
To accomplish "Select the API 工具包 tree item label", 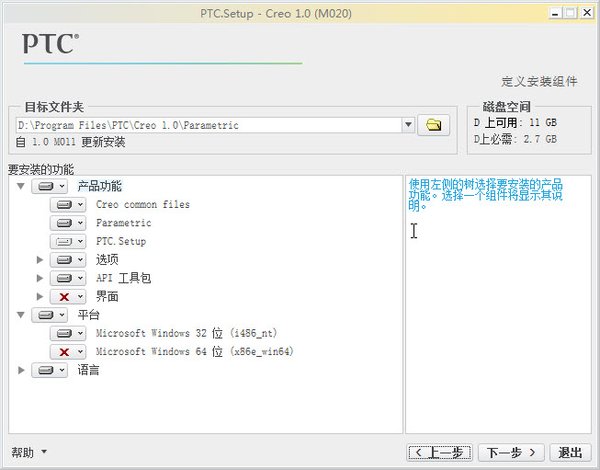I will pos(124,278).
